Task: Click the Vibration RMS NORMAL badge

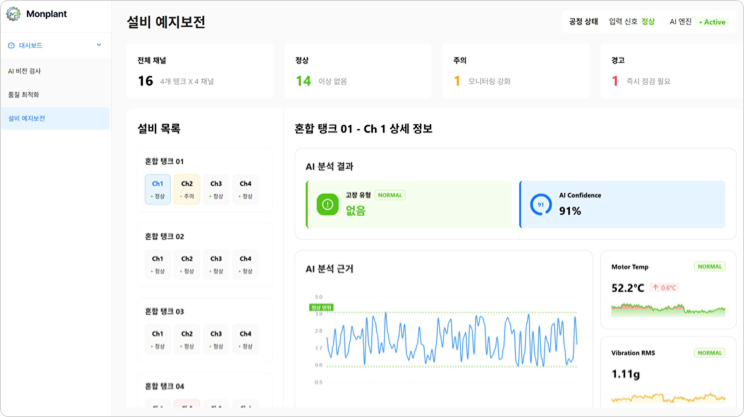Action: pyautogui.click(x=708, y=353)
